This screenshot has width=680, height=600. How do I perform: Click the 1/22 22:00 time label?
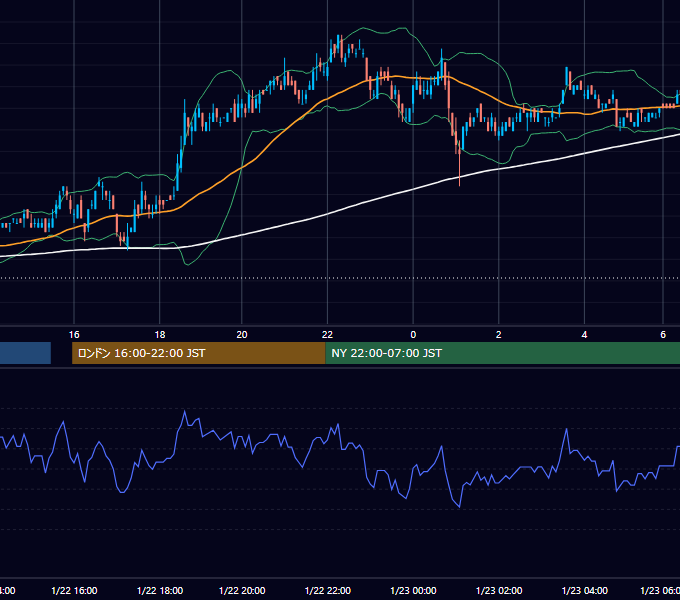tap(327, 590)
